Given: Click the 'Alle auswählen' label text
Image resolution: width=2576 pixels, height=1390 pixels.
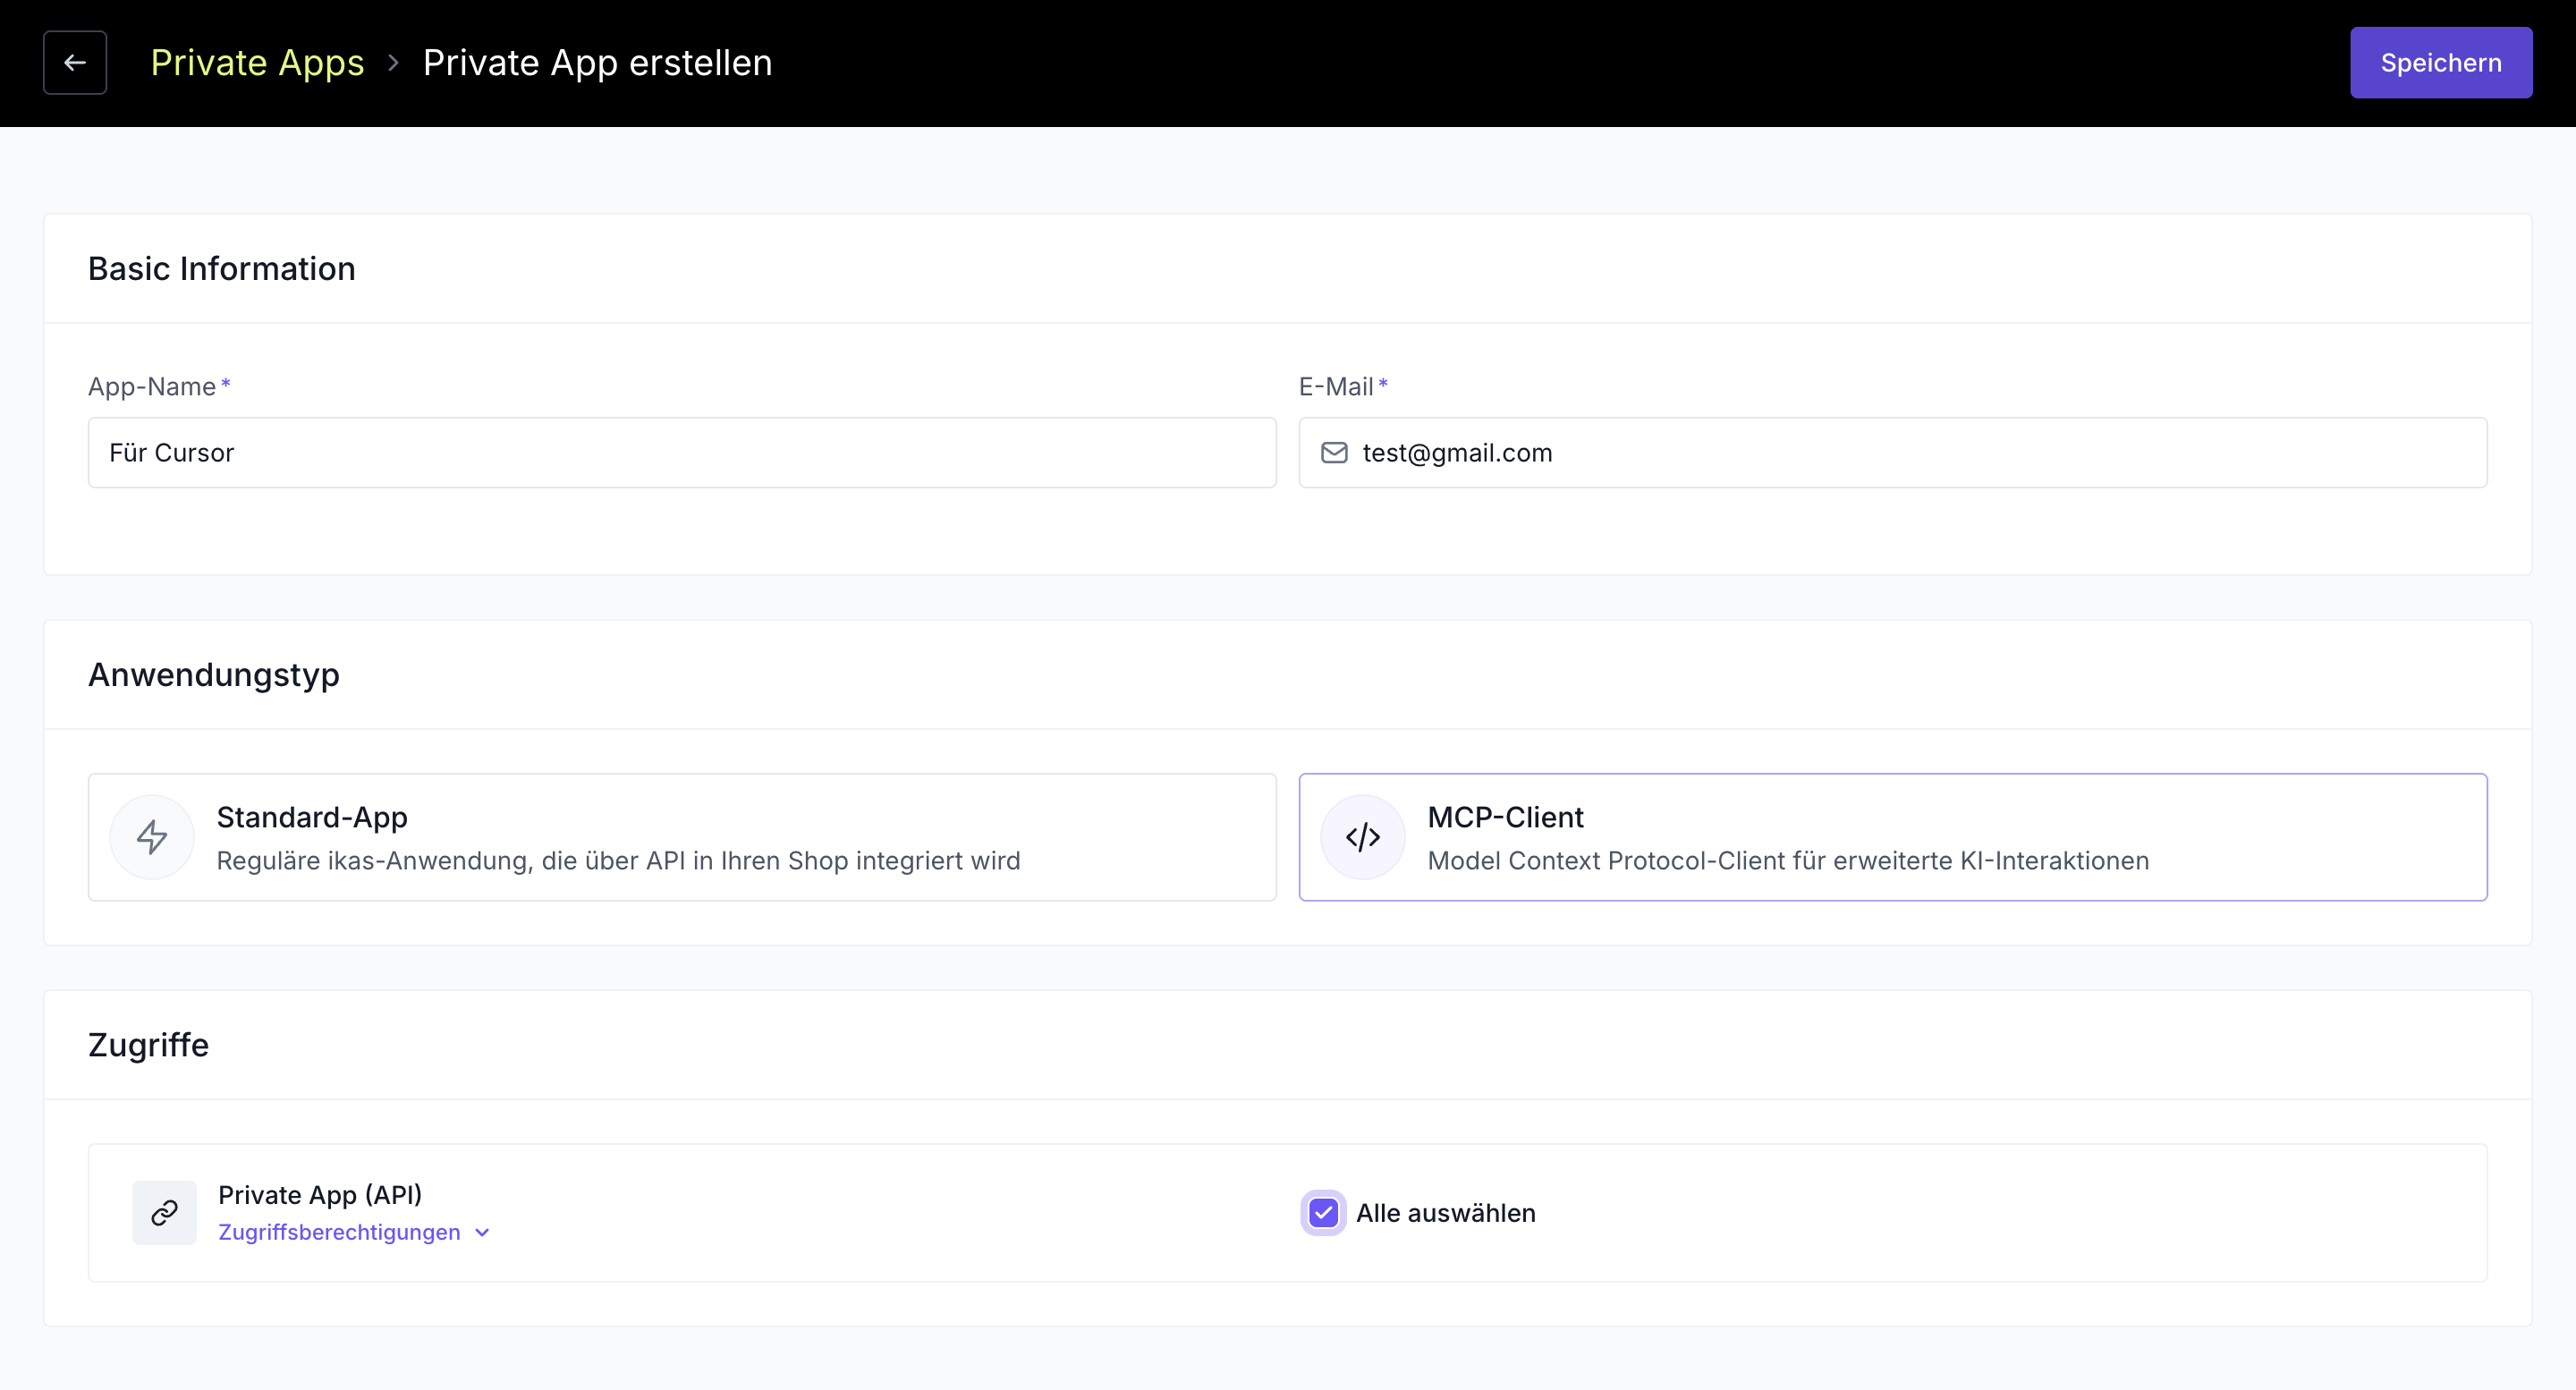Looking at the screenshot, I should [x=1445, y=1213].
